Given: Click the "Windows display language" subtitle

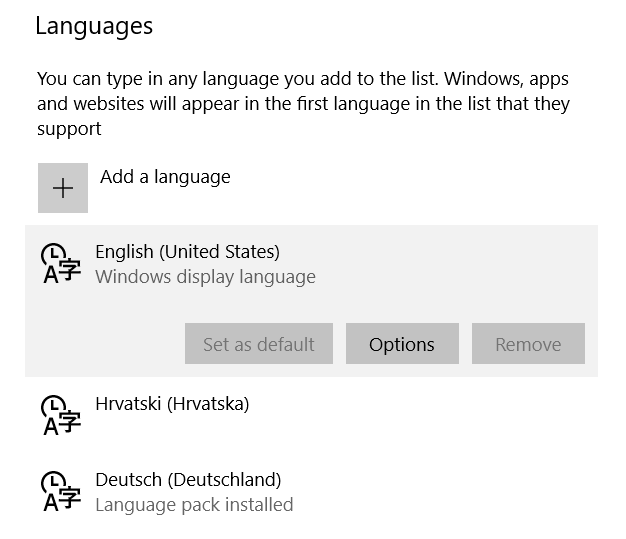Looking at the screenshot, I should [x=205, y=277].
